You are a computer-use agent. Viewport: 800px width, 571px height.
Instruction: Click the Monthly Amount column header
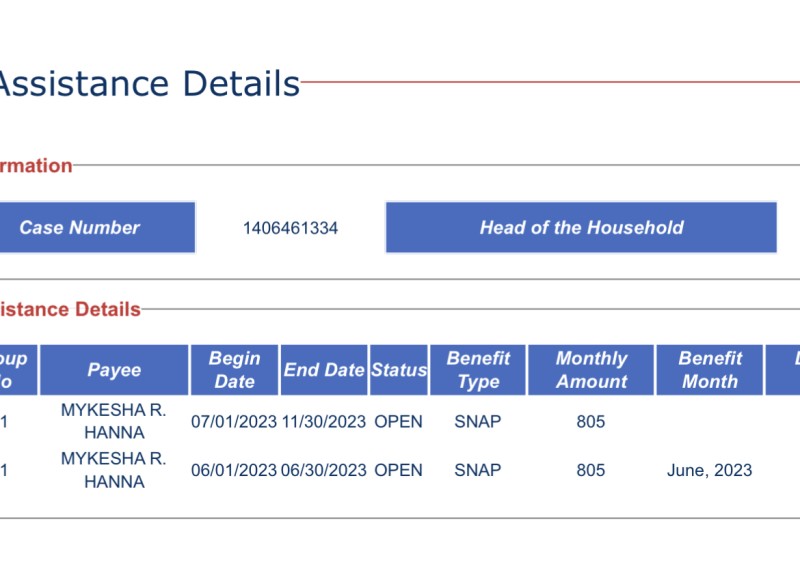click(591, 370)
